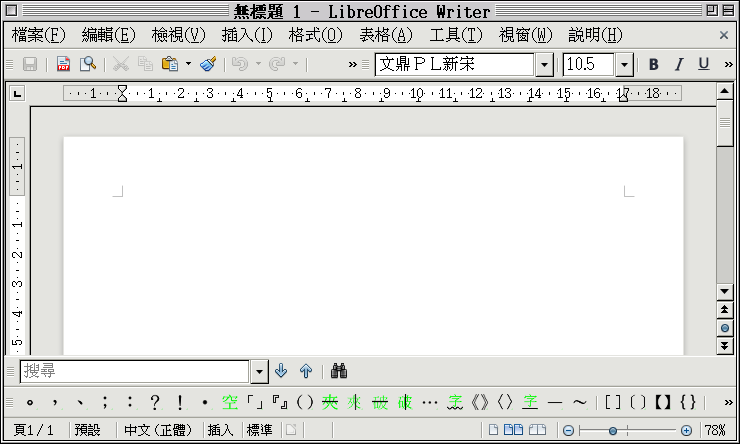Screen dimensions: 740x444
Task: Insert the question mark punctuation symbol
Action: [x=154, y=402]
